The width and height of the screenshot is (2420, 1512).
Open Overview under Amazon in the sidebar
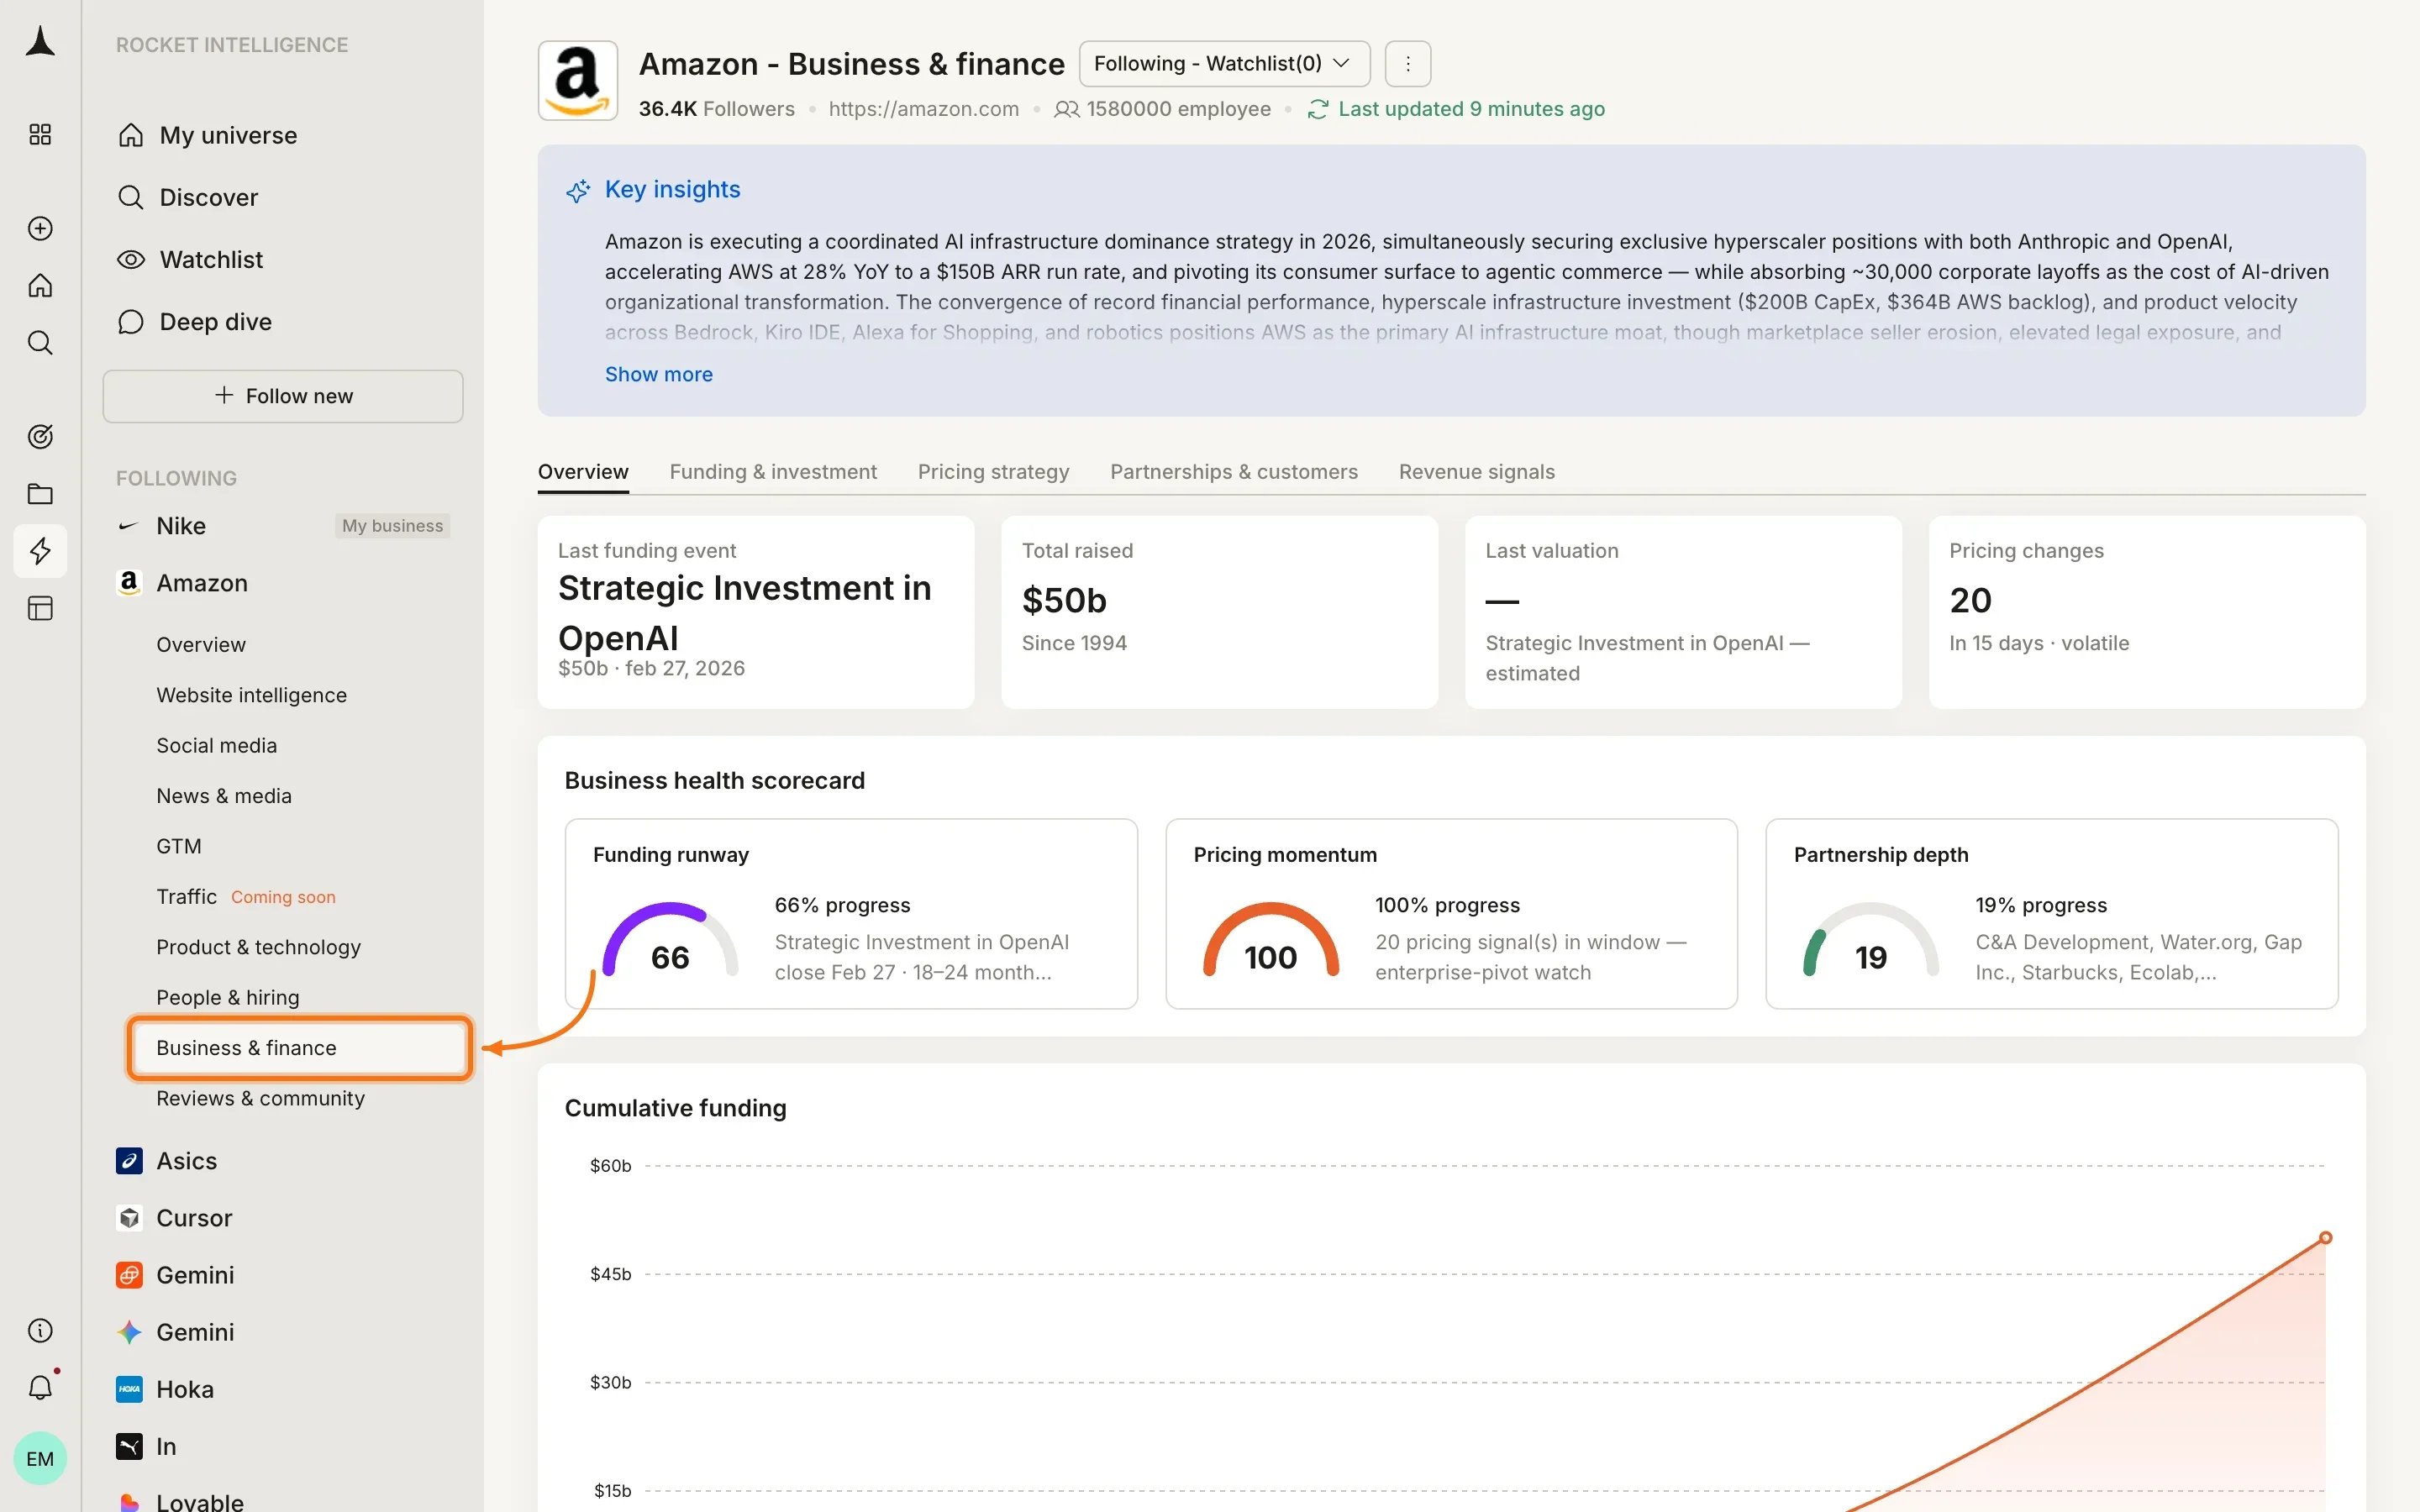point(201,645)
